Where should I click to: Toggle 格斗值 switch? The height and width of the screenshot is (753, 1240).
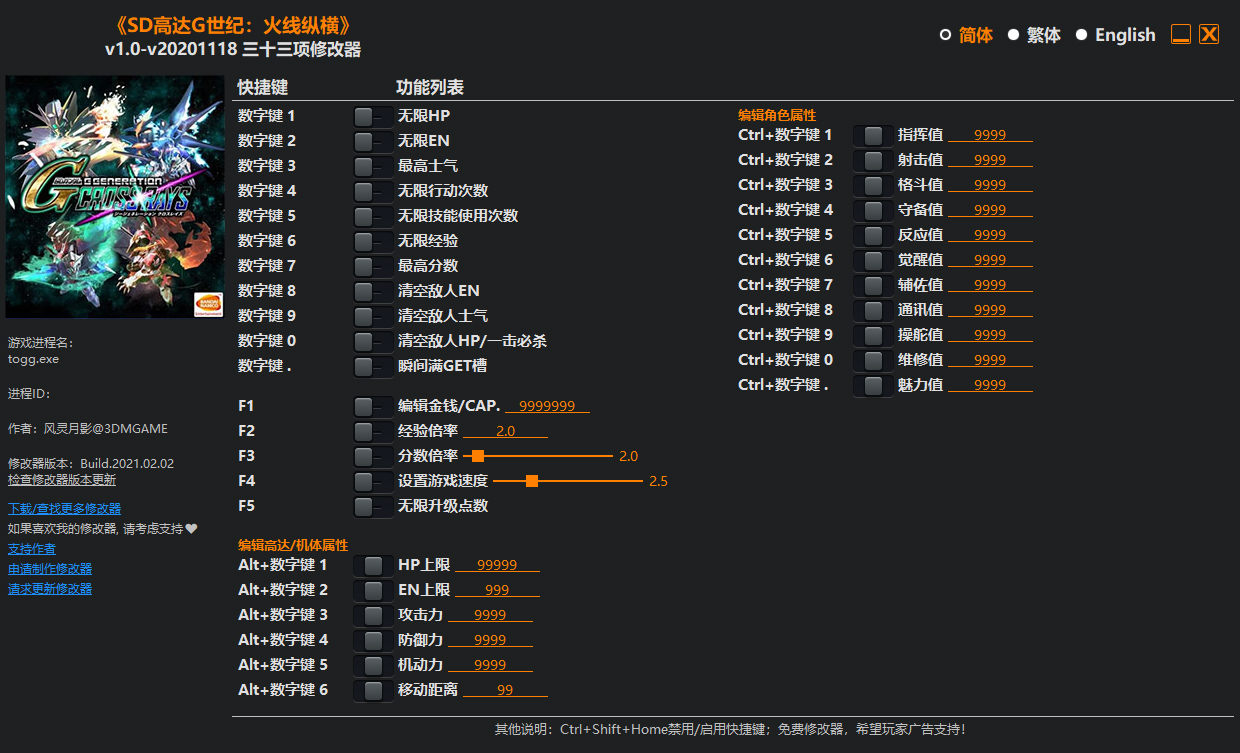tap(873, 185)
